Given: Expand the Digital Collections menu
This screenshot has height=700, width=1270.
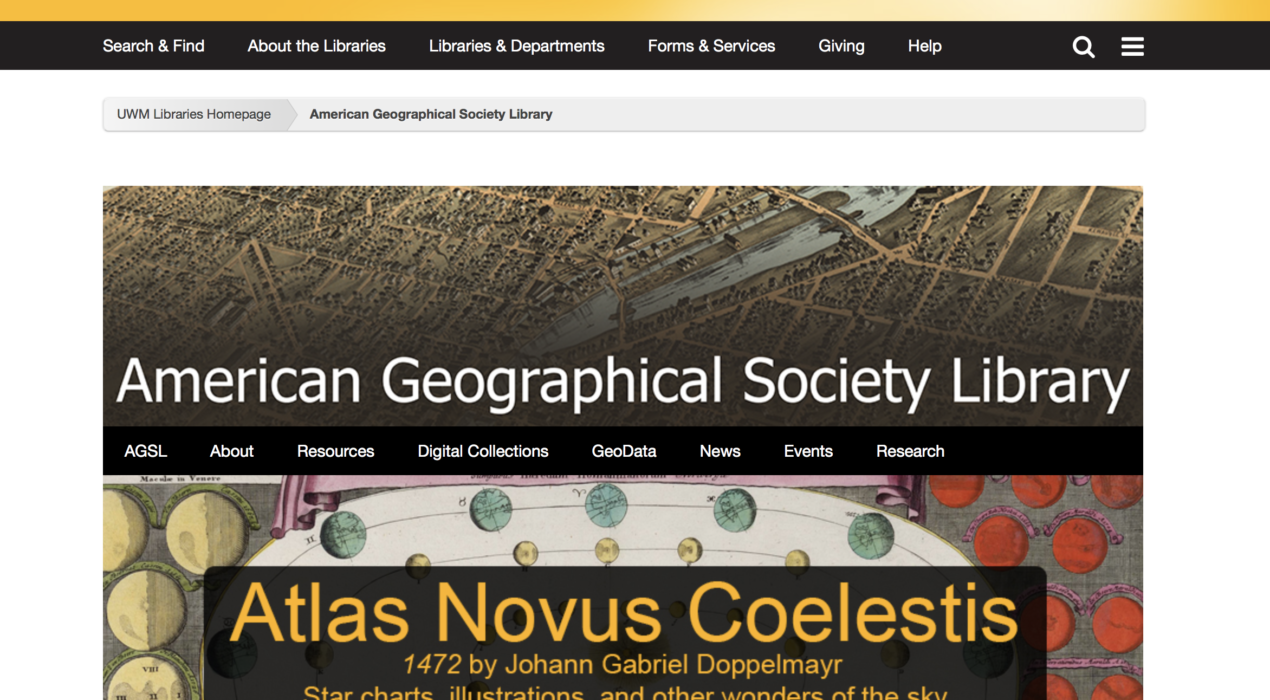Looking at the screenshot, I should click(x=483, y=451).
